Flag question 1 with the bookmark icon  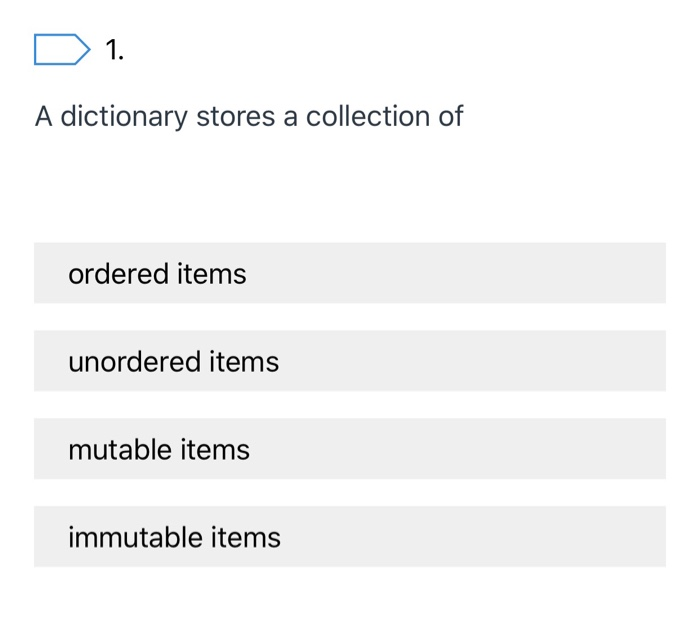[62, 49]
